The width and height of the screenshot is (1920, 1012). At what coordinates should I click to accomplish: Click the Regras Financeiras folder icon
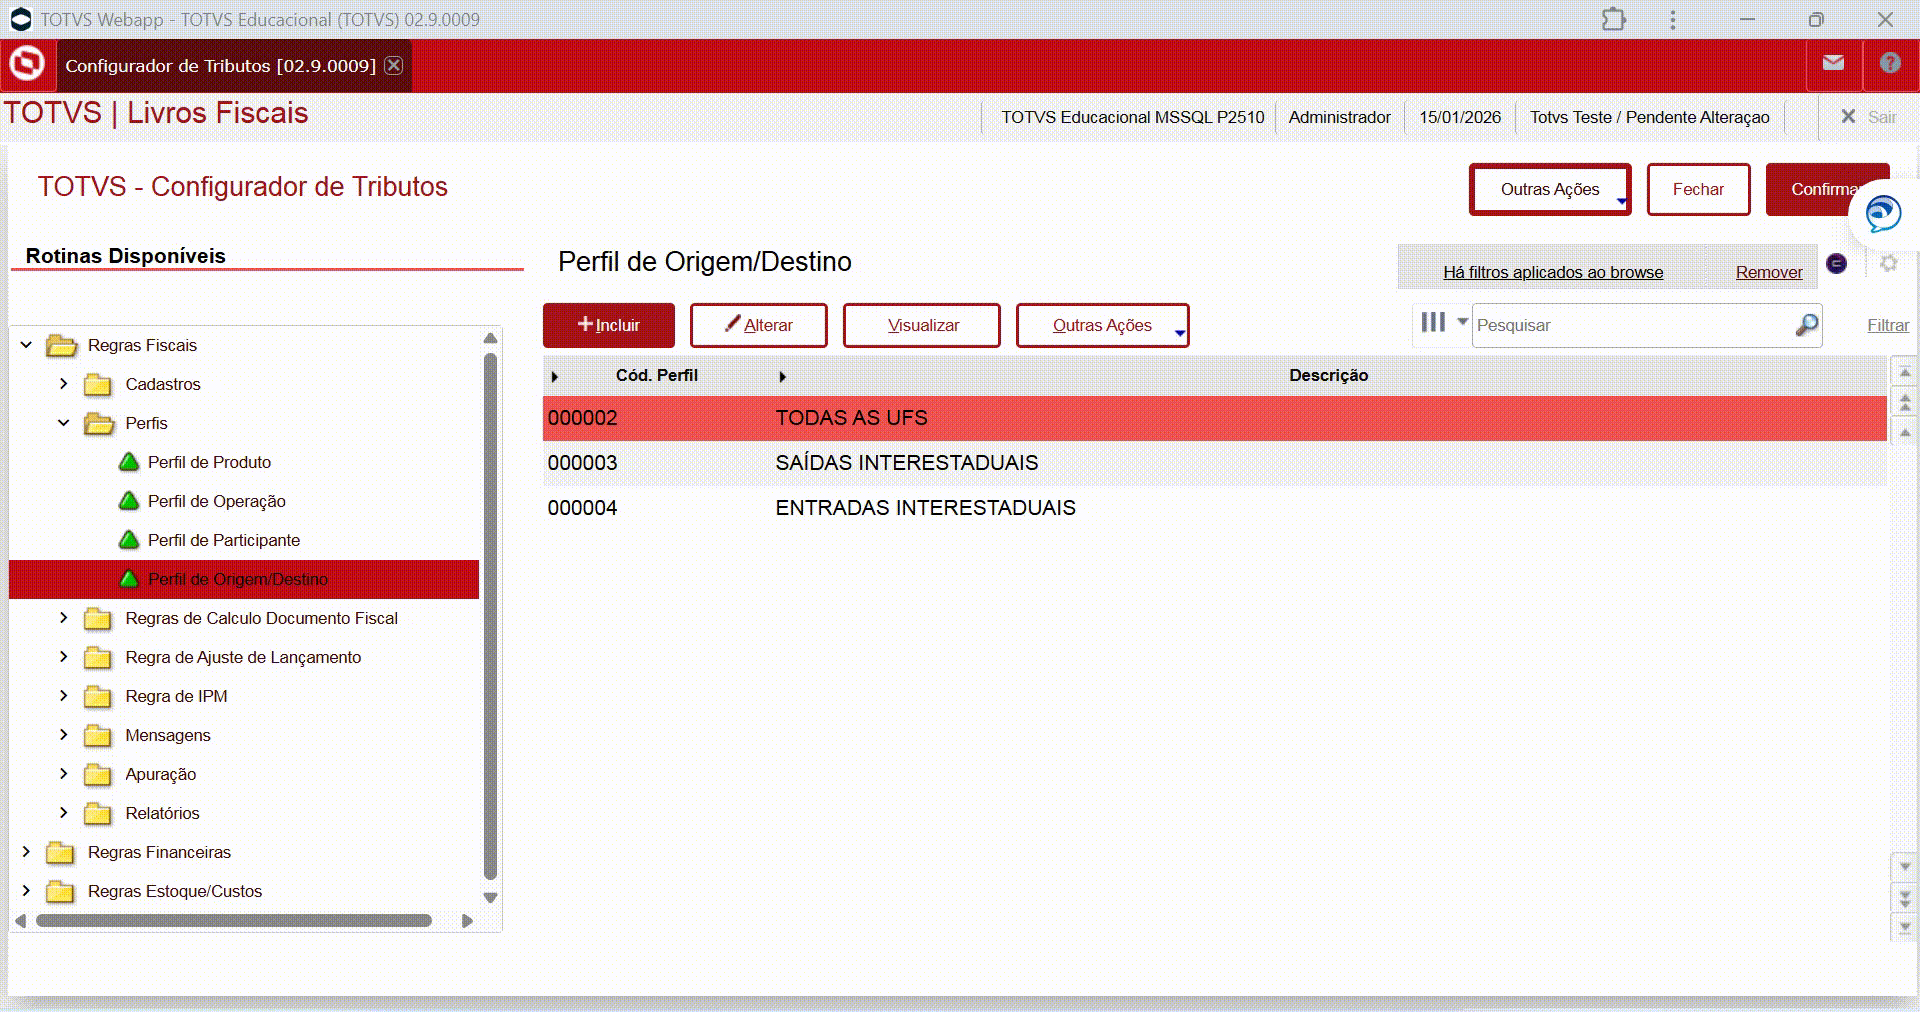[x=61, y=853]
